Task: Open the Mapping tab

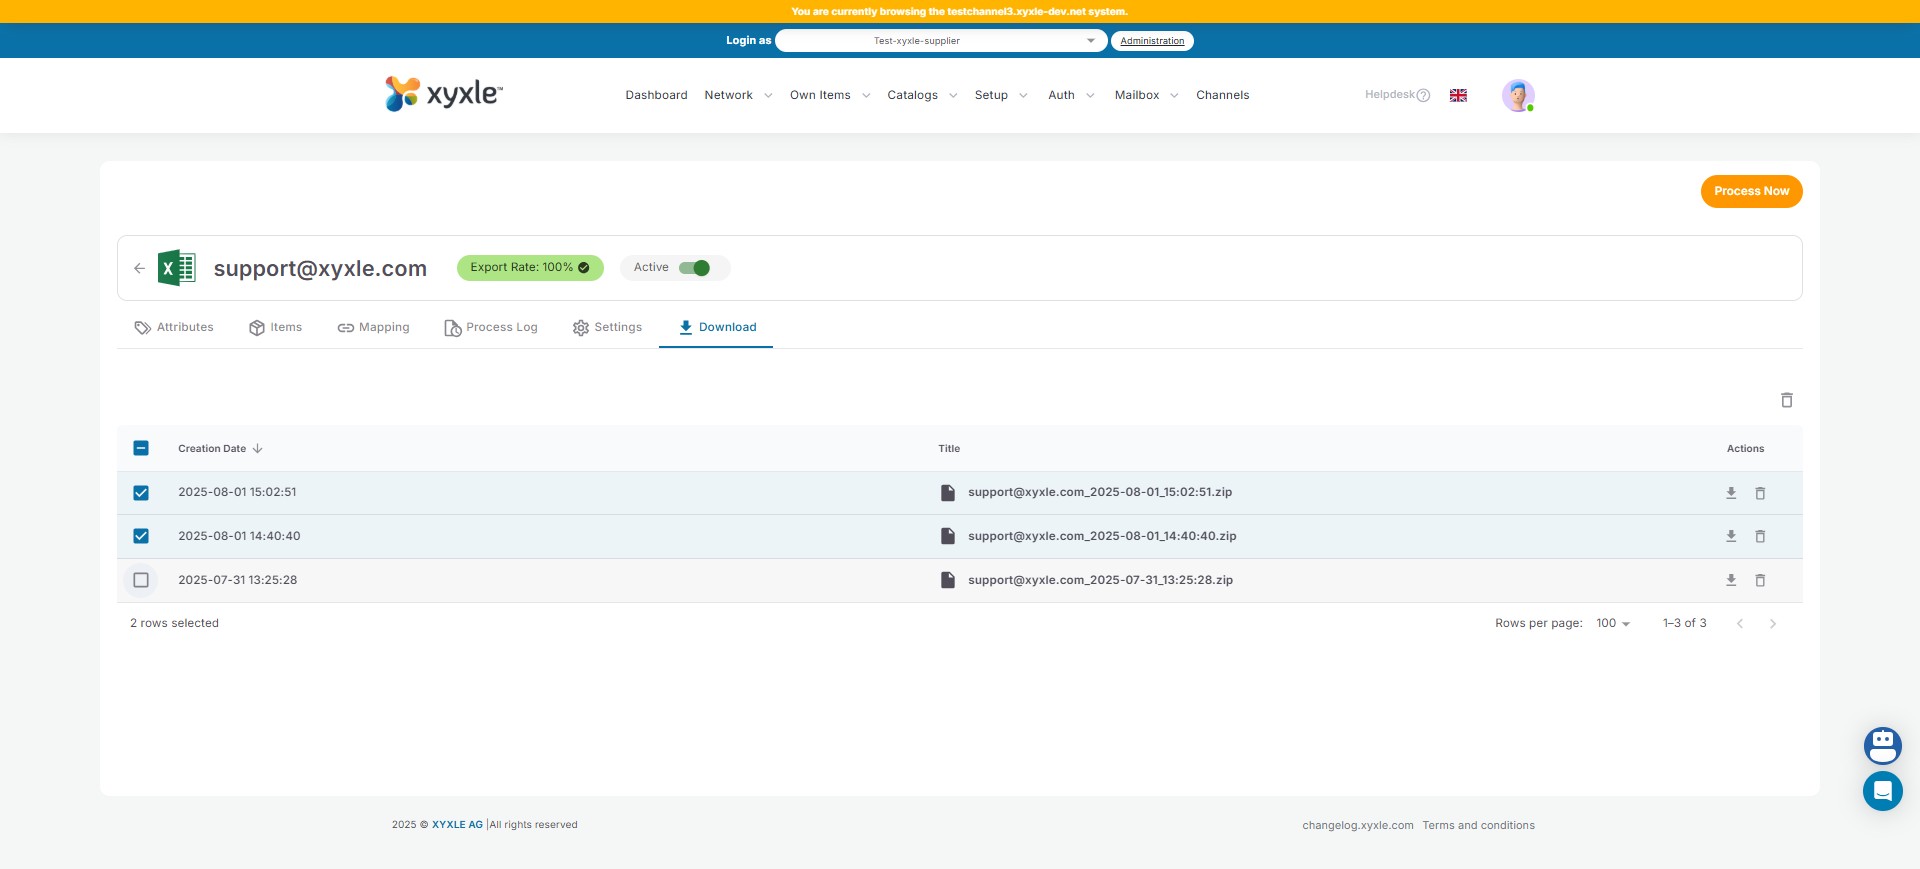Action: [374, 328]
